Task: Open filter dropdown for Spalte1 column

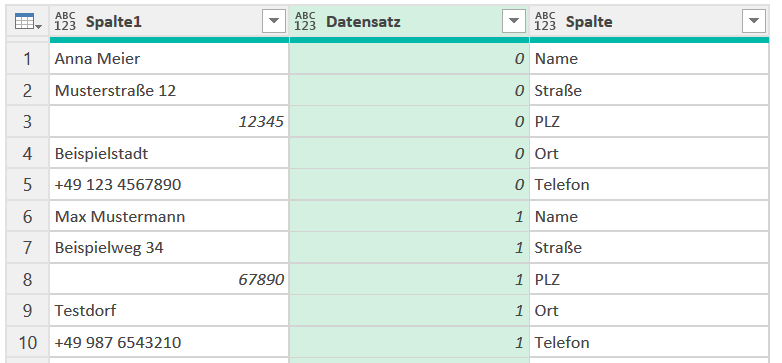Action: pyautogui.click(x=274, y=21)
